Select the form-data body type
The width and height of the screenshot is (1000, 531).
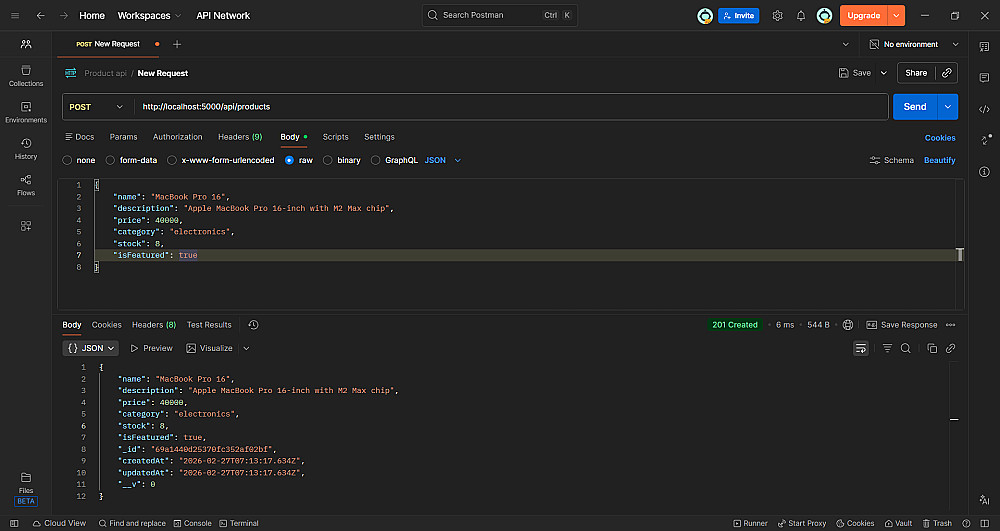(111, 160)
